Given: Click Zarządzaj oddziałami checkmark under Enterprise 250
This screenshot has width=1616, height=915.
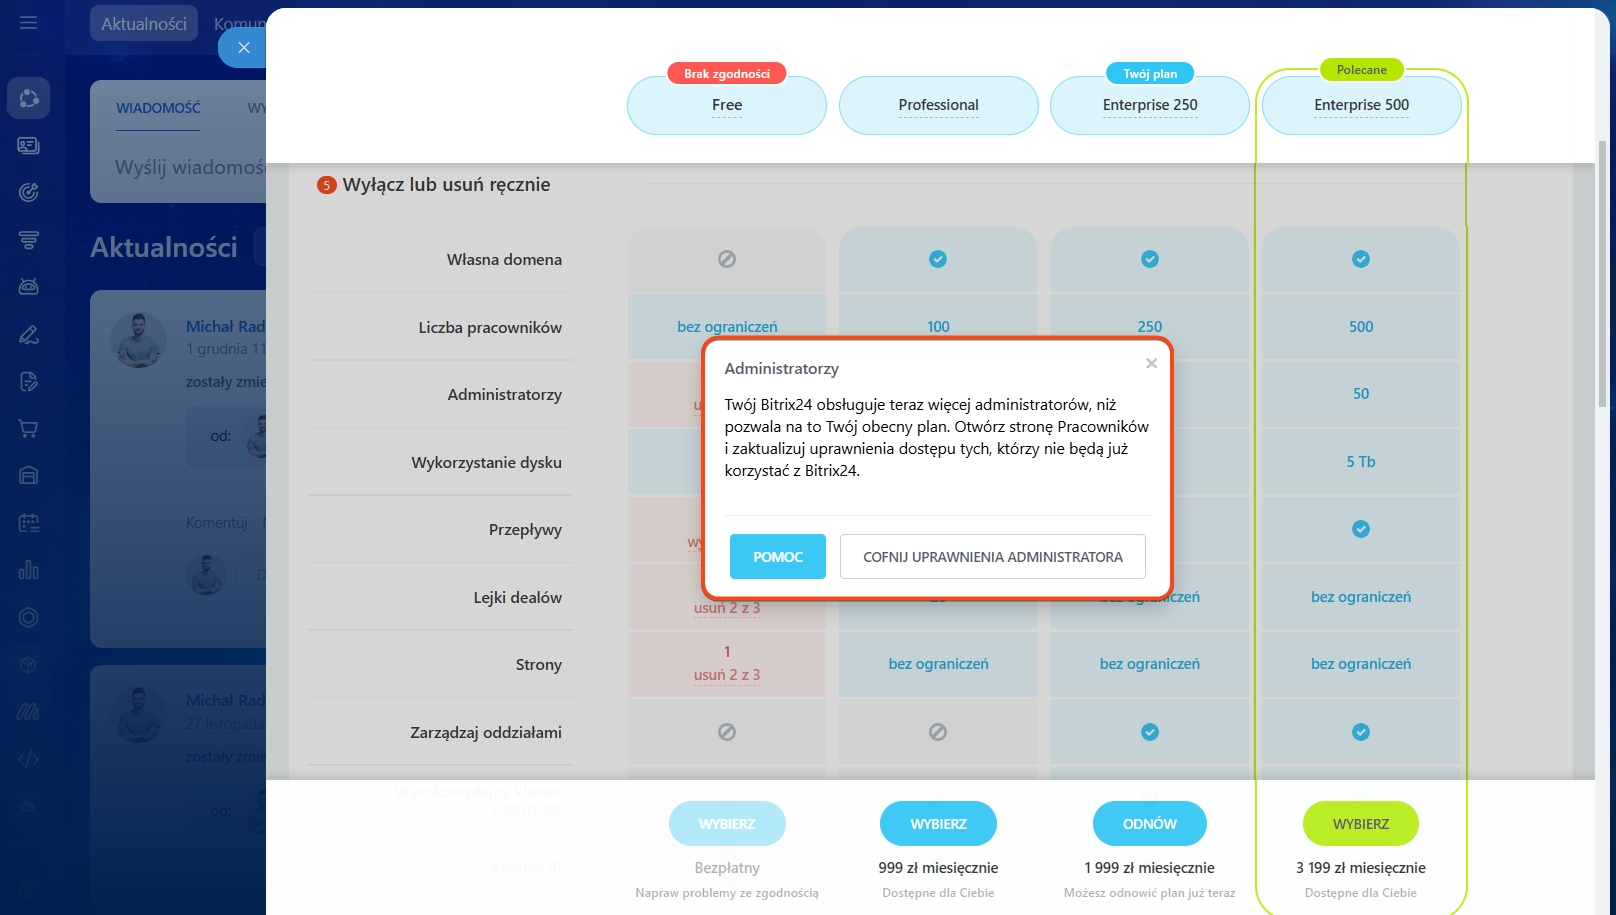Looking at the screenshot, I should click(x=1150, y=732).
